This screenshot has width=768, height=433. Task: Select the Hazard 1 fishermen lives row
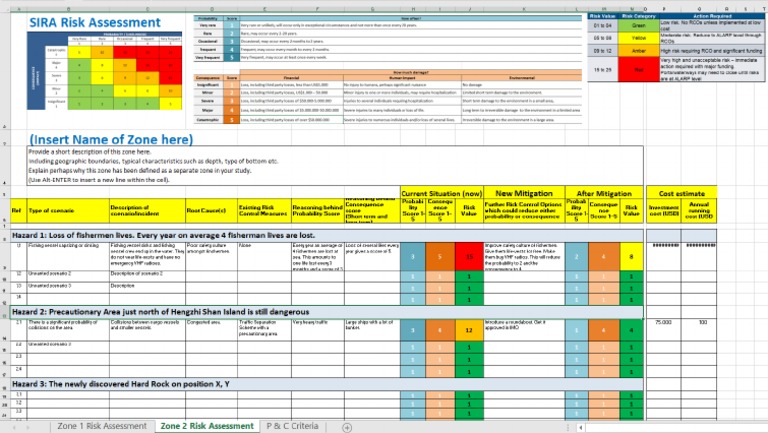(327, 236)
